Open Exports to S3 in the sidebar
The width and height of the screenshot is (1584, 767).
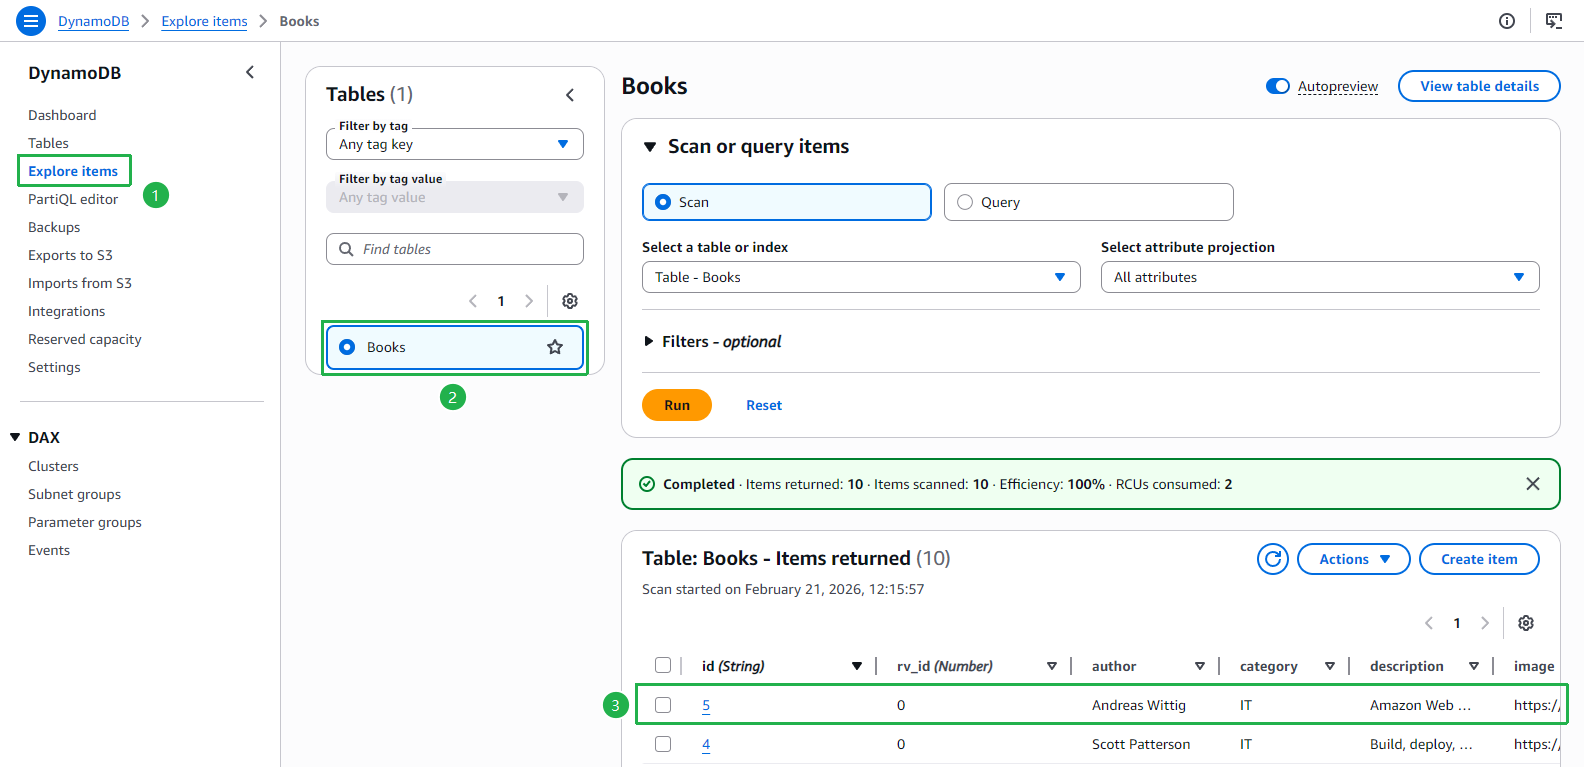point(70,255)
